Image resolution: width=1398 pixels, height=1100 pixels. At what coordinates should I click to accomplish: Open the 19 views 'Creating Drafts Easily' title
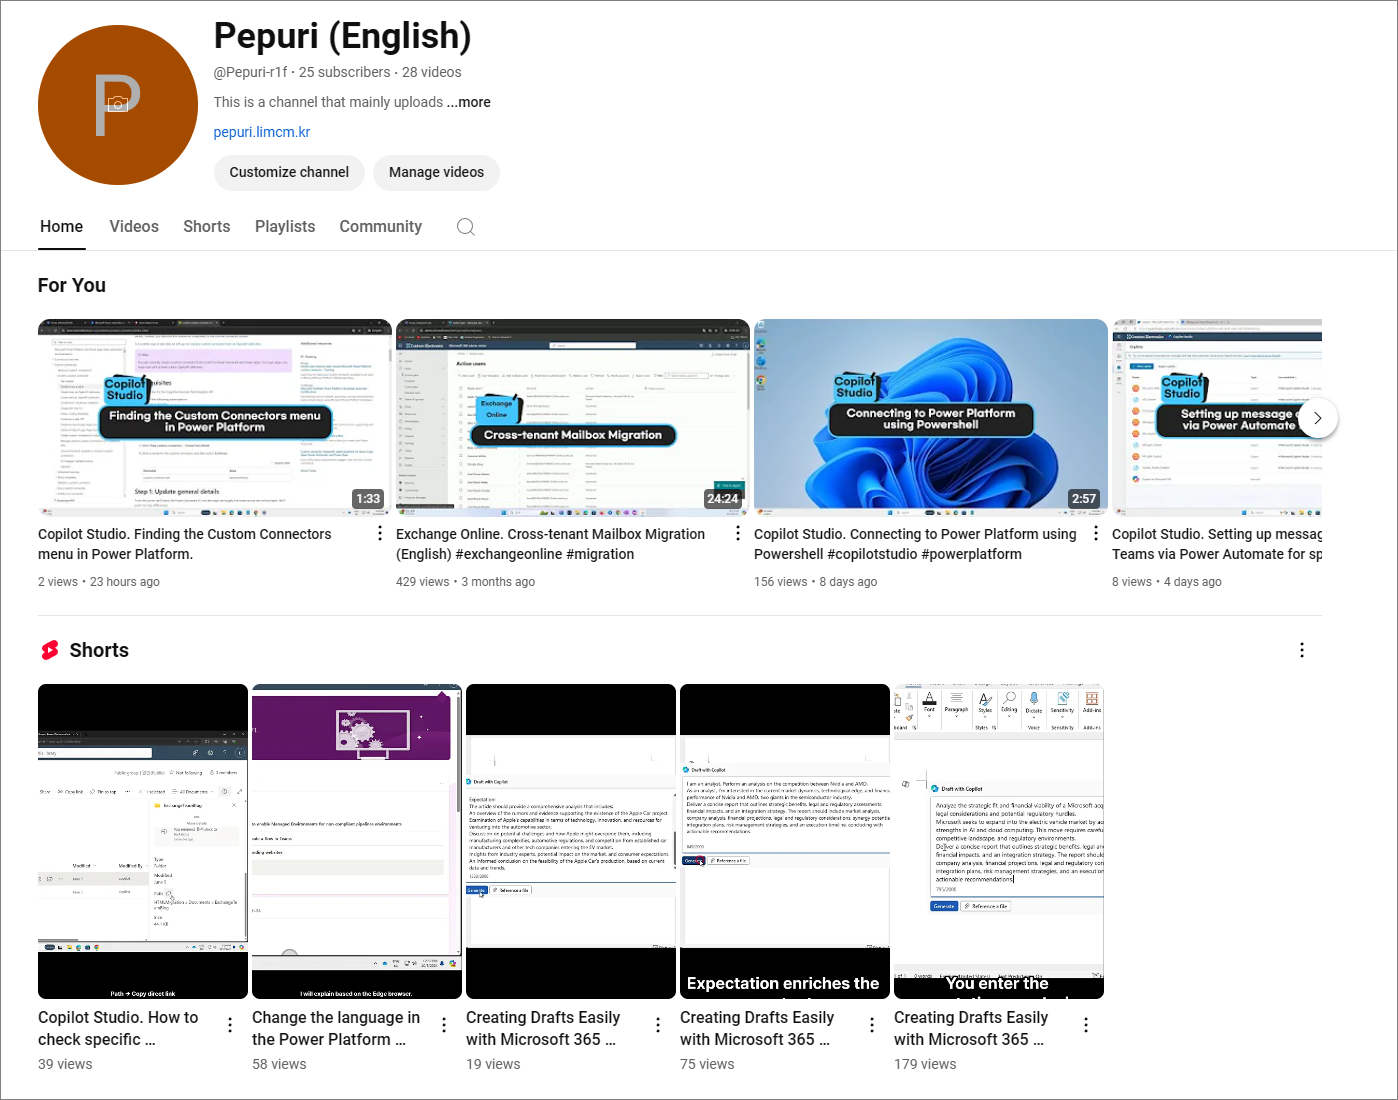click(543, 1028)
